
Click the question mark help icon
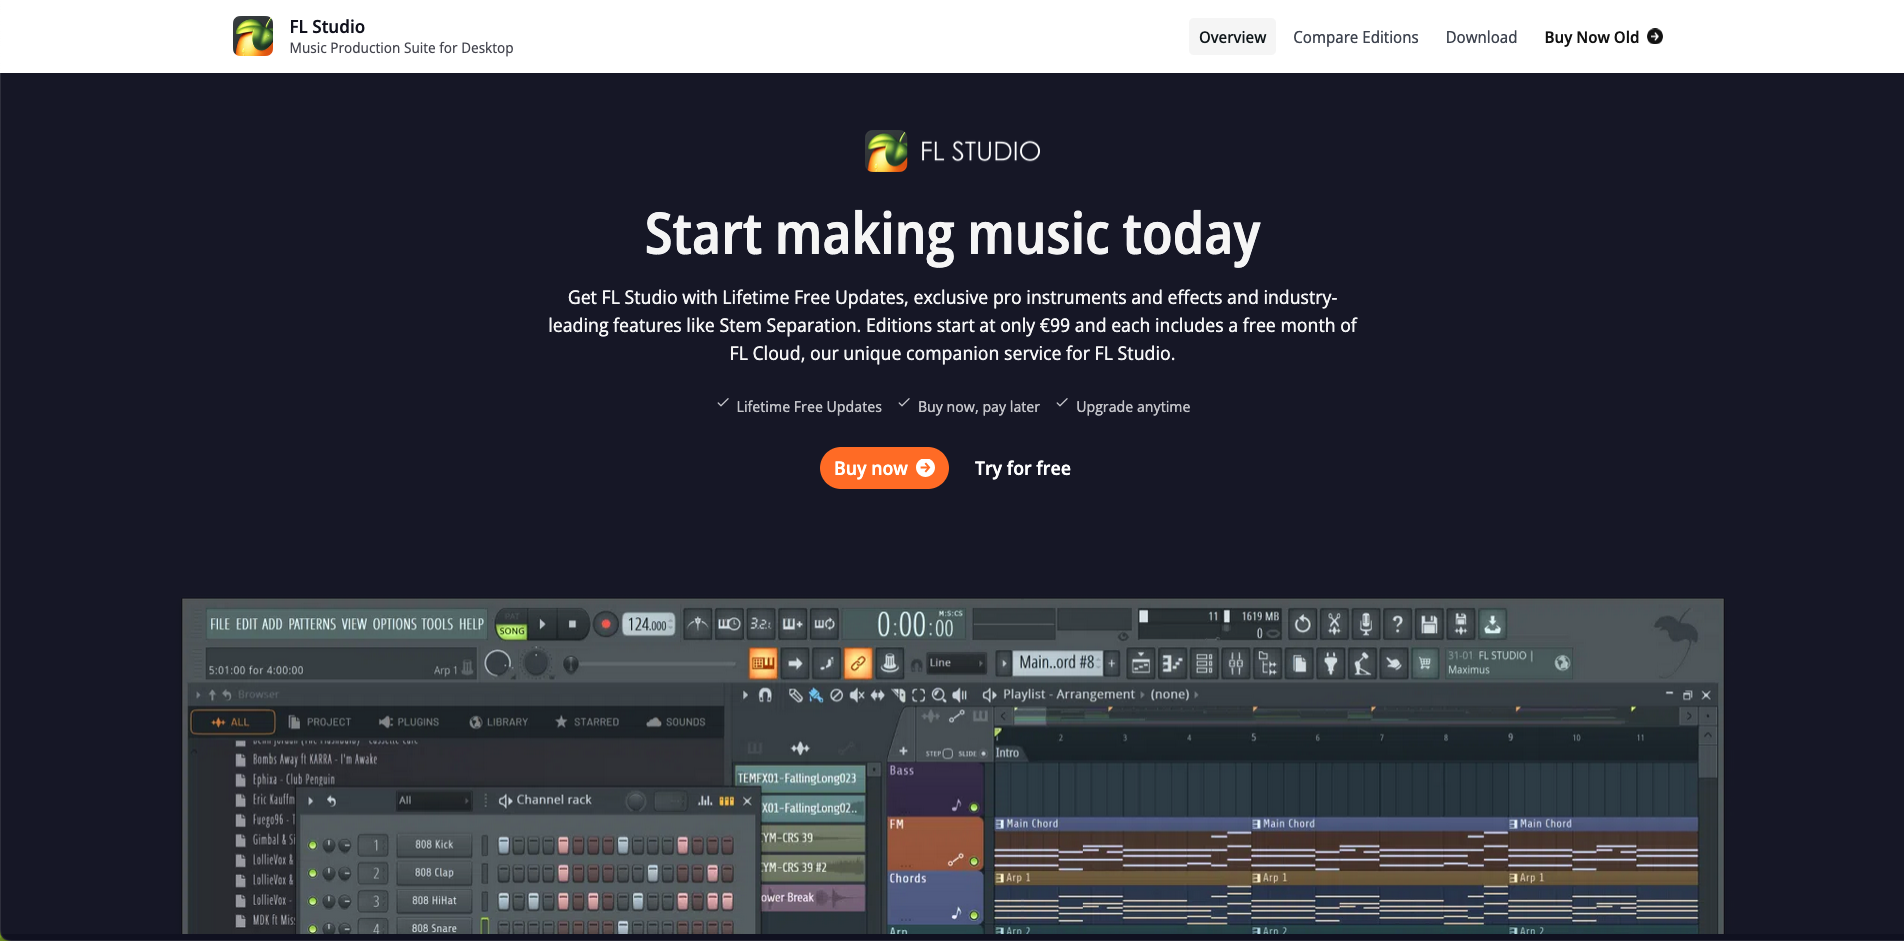1397,624
